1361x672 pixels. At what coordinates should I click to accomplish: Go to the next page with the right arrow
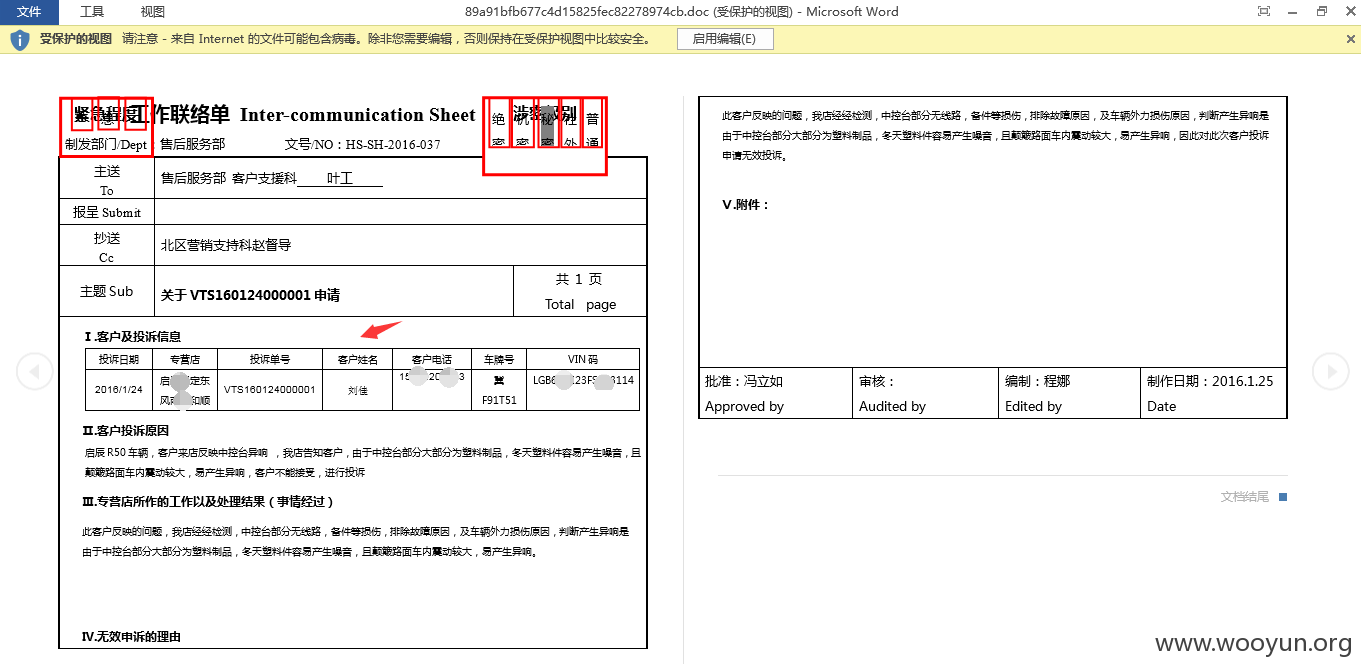(x=1330, y=371)
